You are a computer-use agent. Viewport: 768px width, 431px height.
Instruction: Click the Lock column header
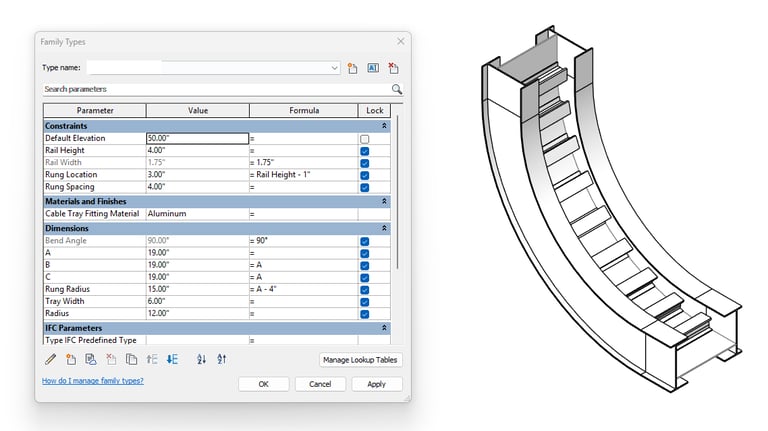click(375, 111)
